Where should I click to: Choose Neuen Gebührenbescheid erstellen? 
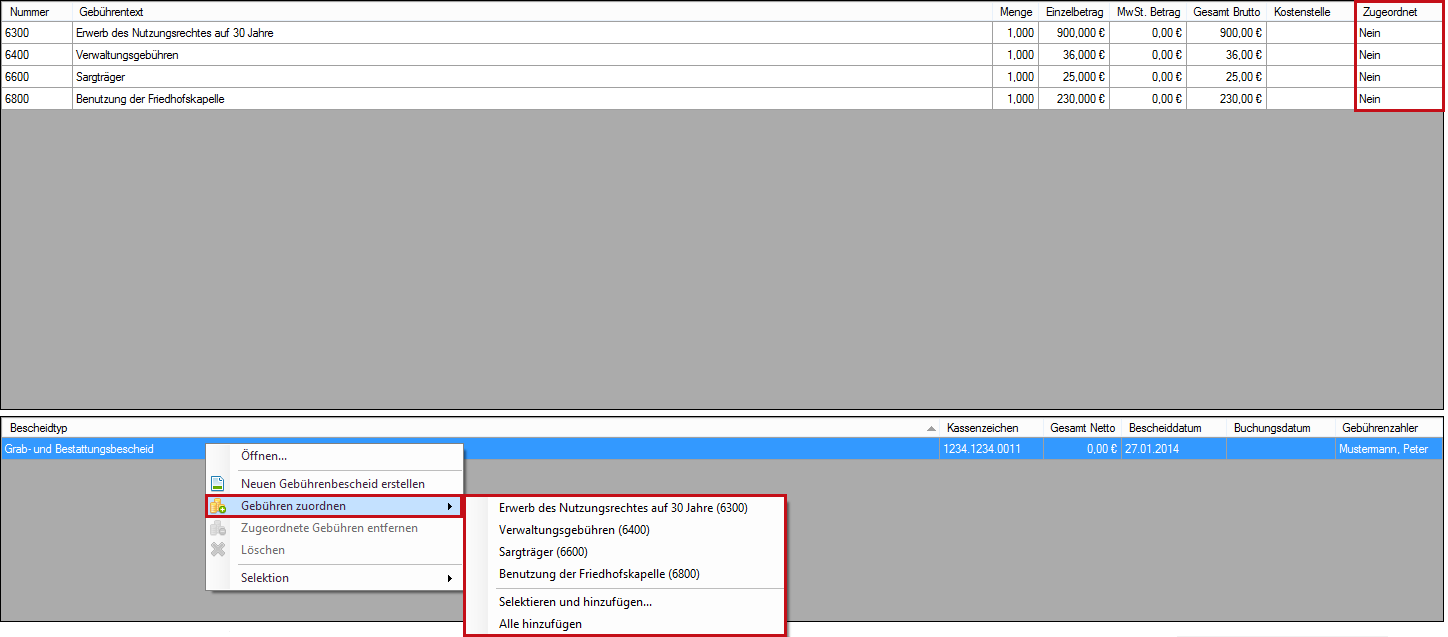[x=332, y=484]
